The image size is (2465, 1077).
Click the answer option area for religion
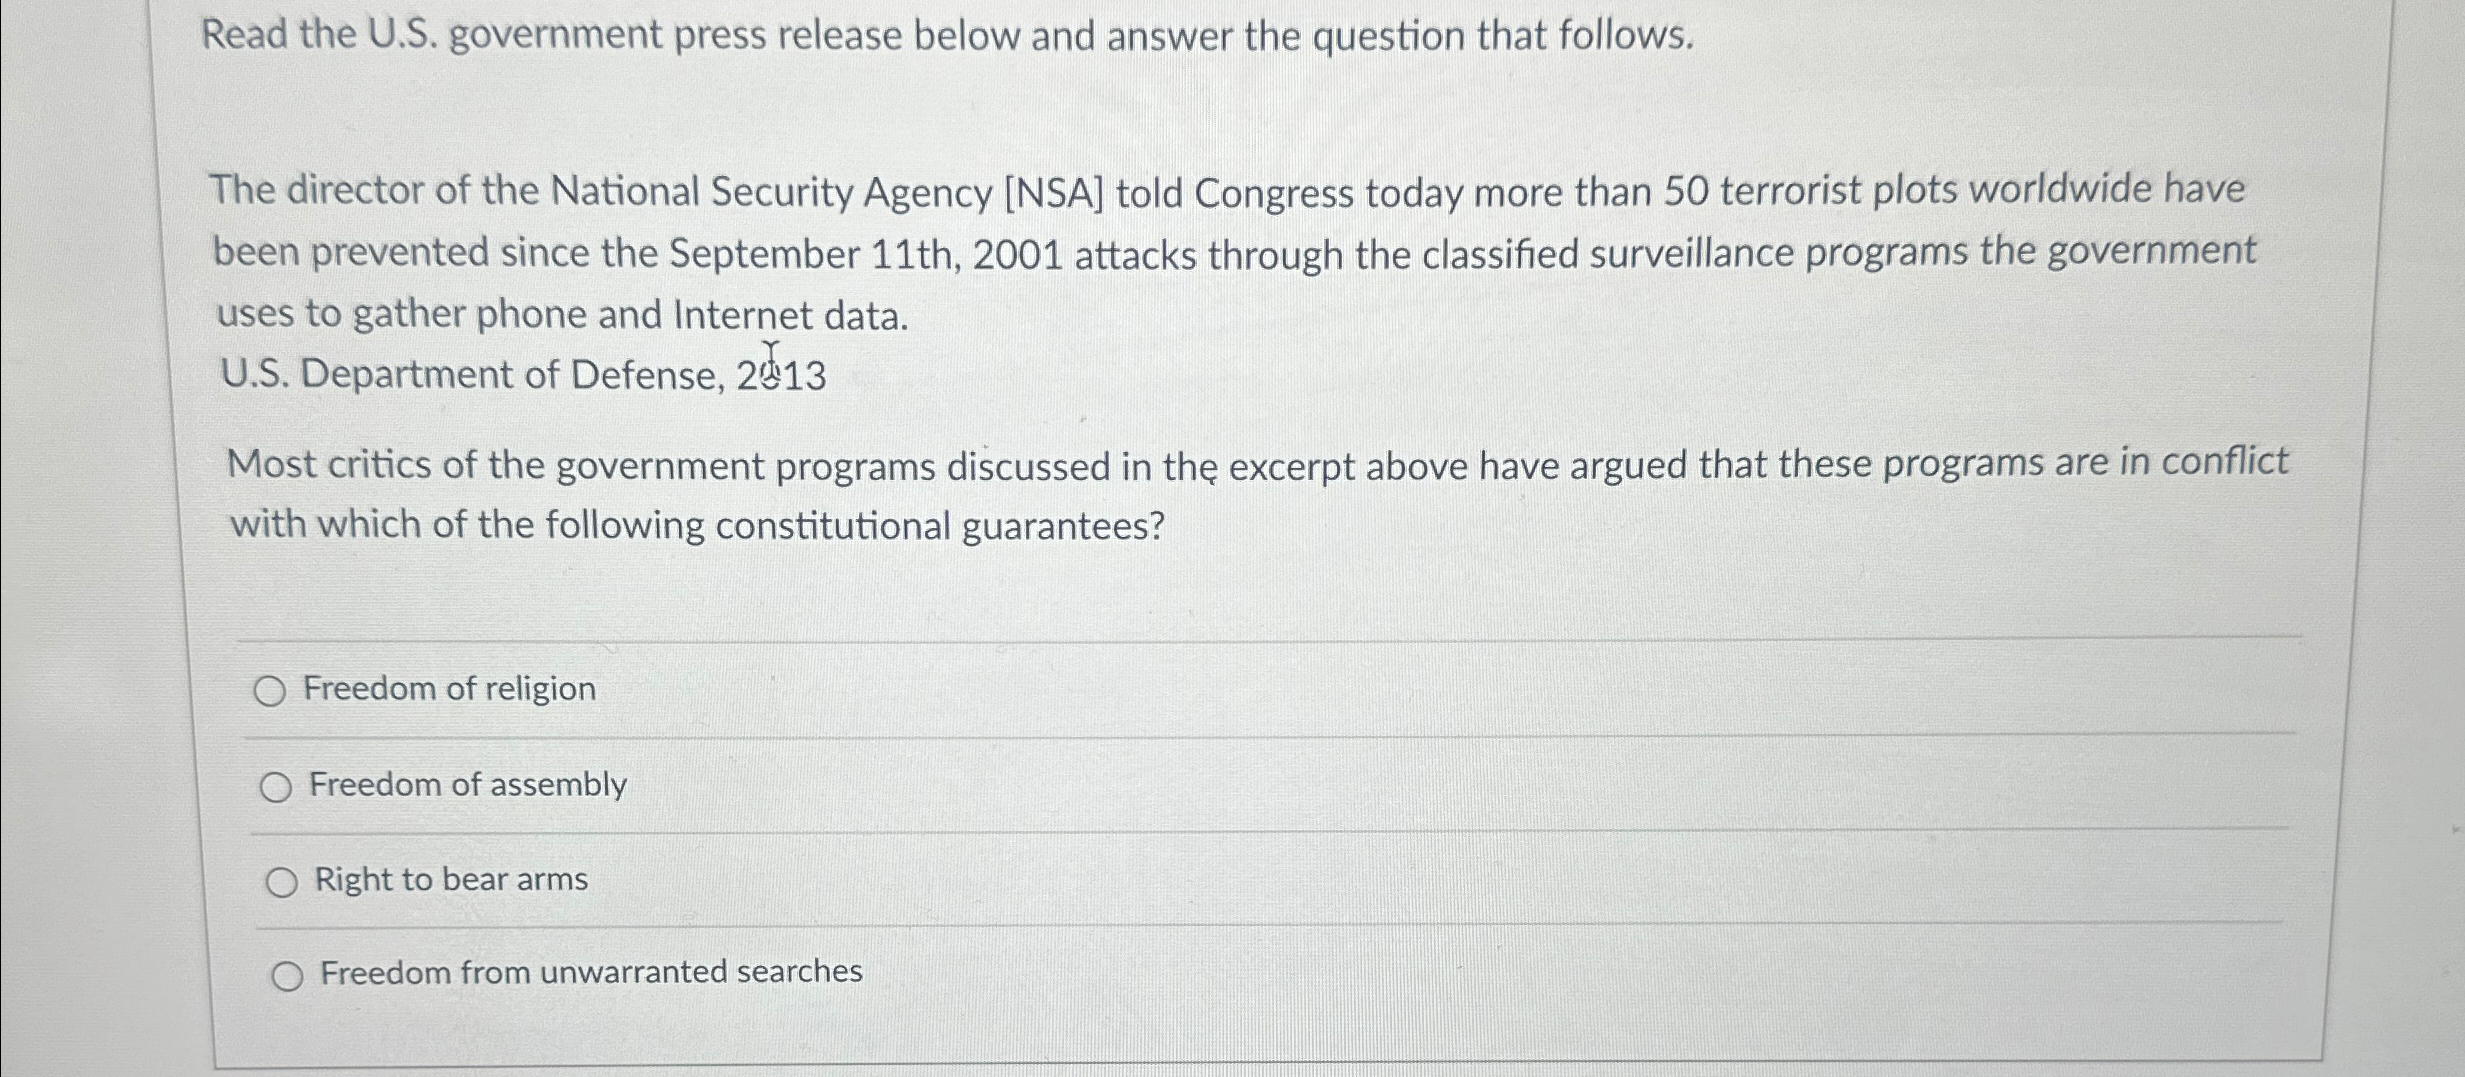pyautogui.click(x=700, y=689)
